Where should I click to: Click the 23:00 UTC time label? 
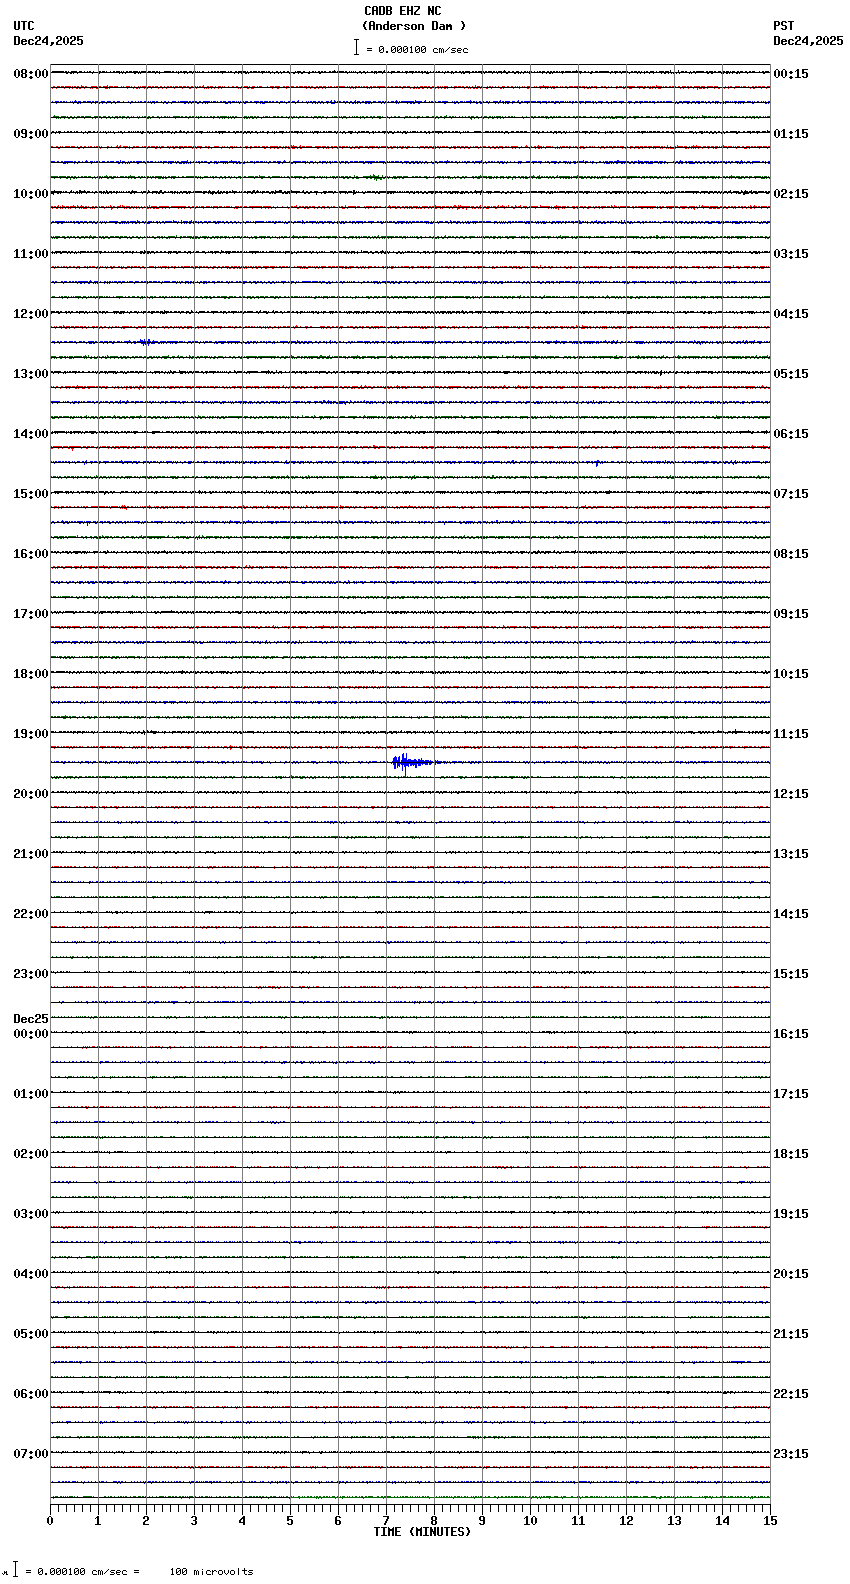tap(31, 974)
